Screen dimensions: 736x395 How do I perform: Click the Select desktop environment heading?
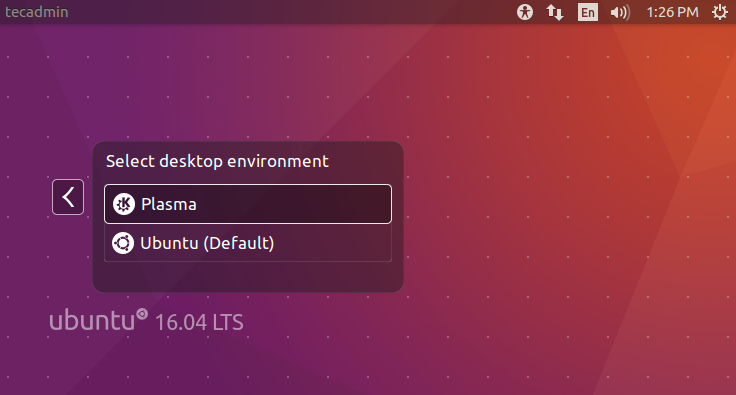[217, 161]
